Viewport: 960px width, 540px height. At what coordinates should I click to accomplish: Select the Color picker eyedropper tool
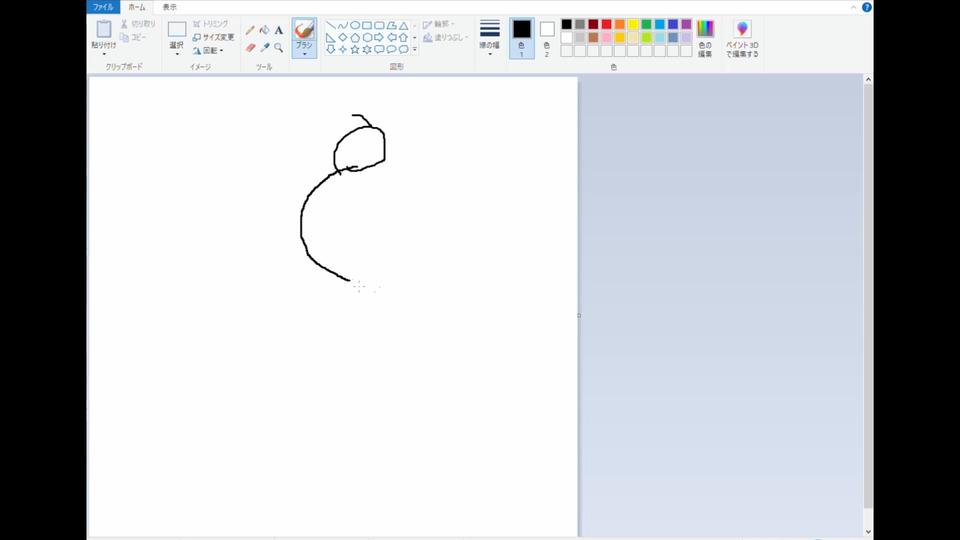click(x=264, y=48)
